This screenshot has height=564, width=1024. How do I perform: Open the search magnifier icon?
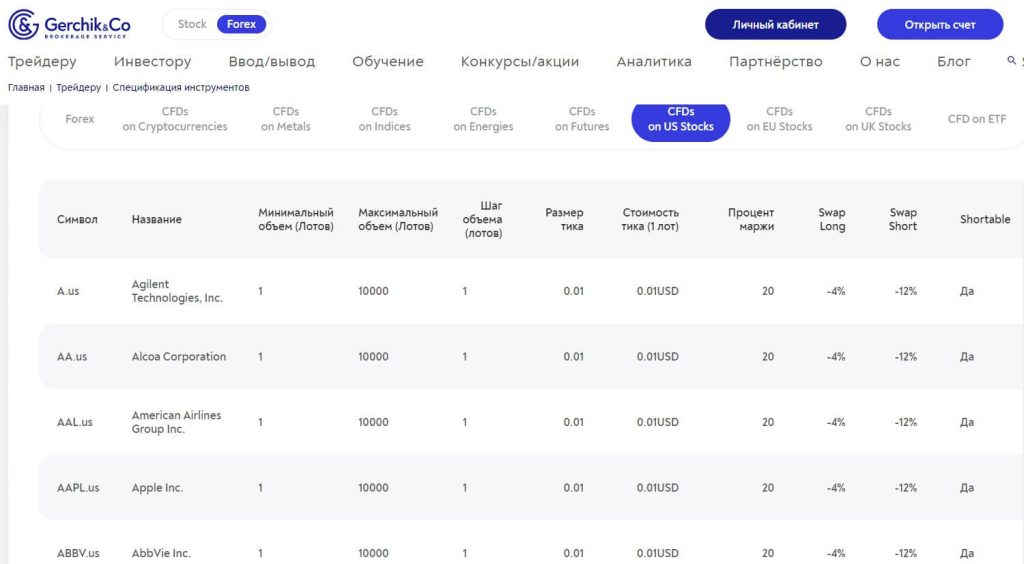coord(1011,60)
